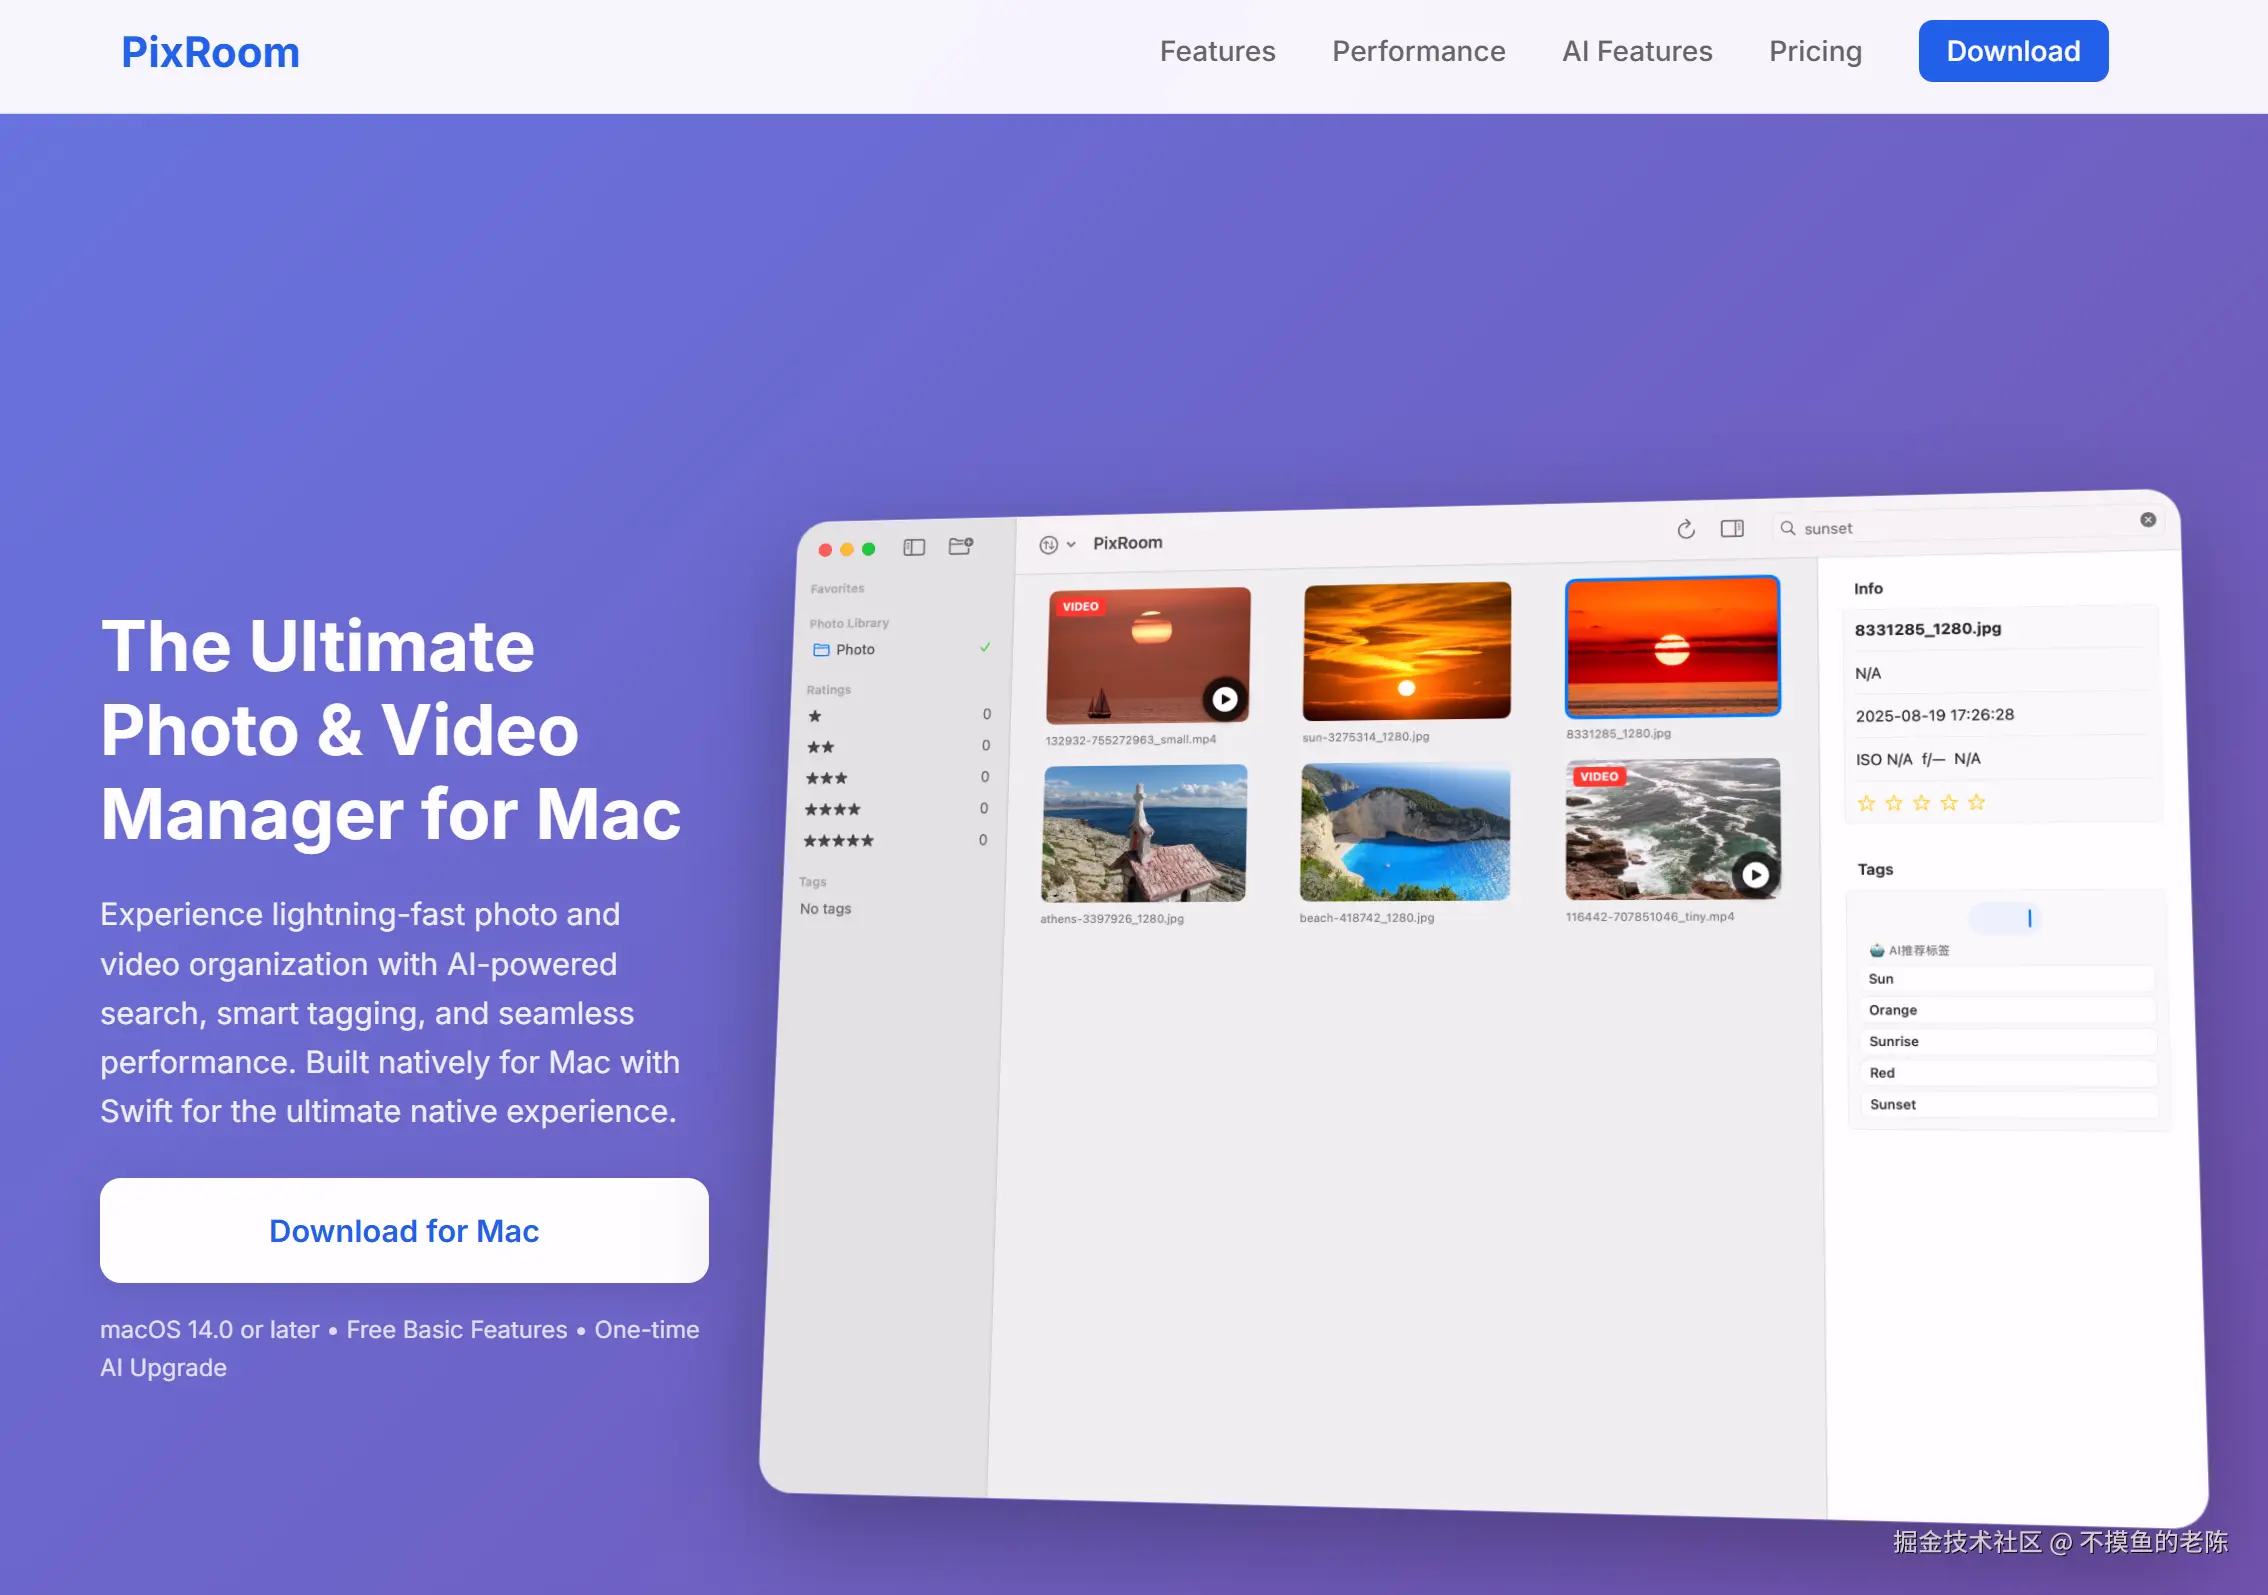
Task: Click the refresh icon in toolbar
Action: [1686, 529]
